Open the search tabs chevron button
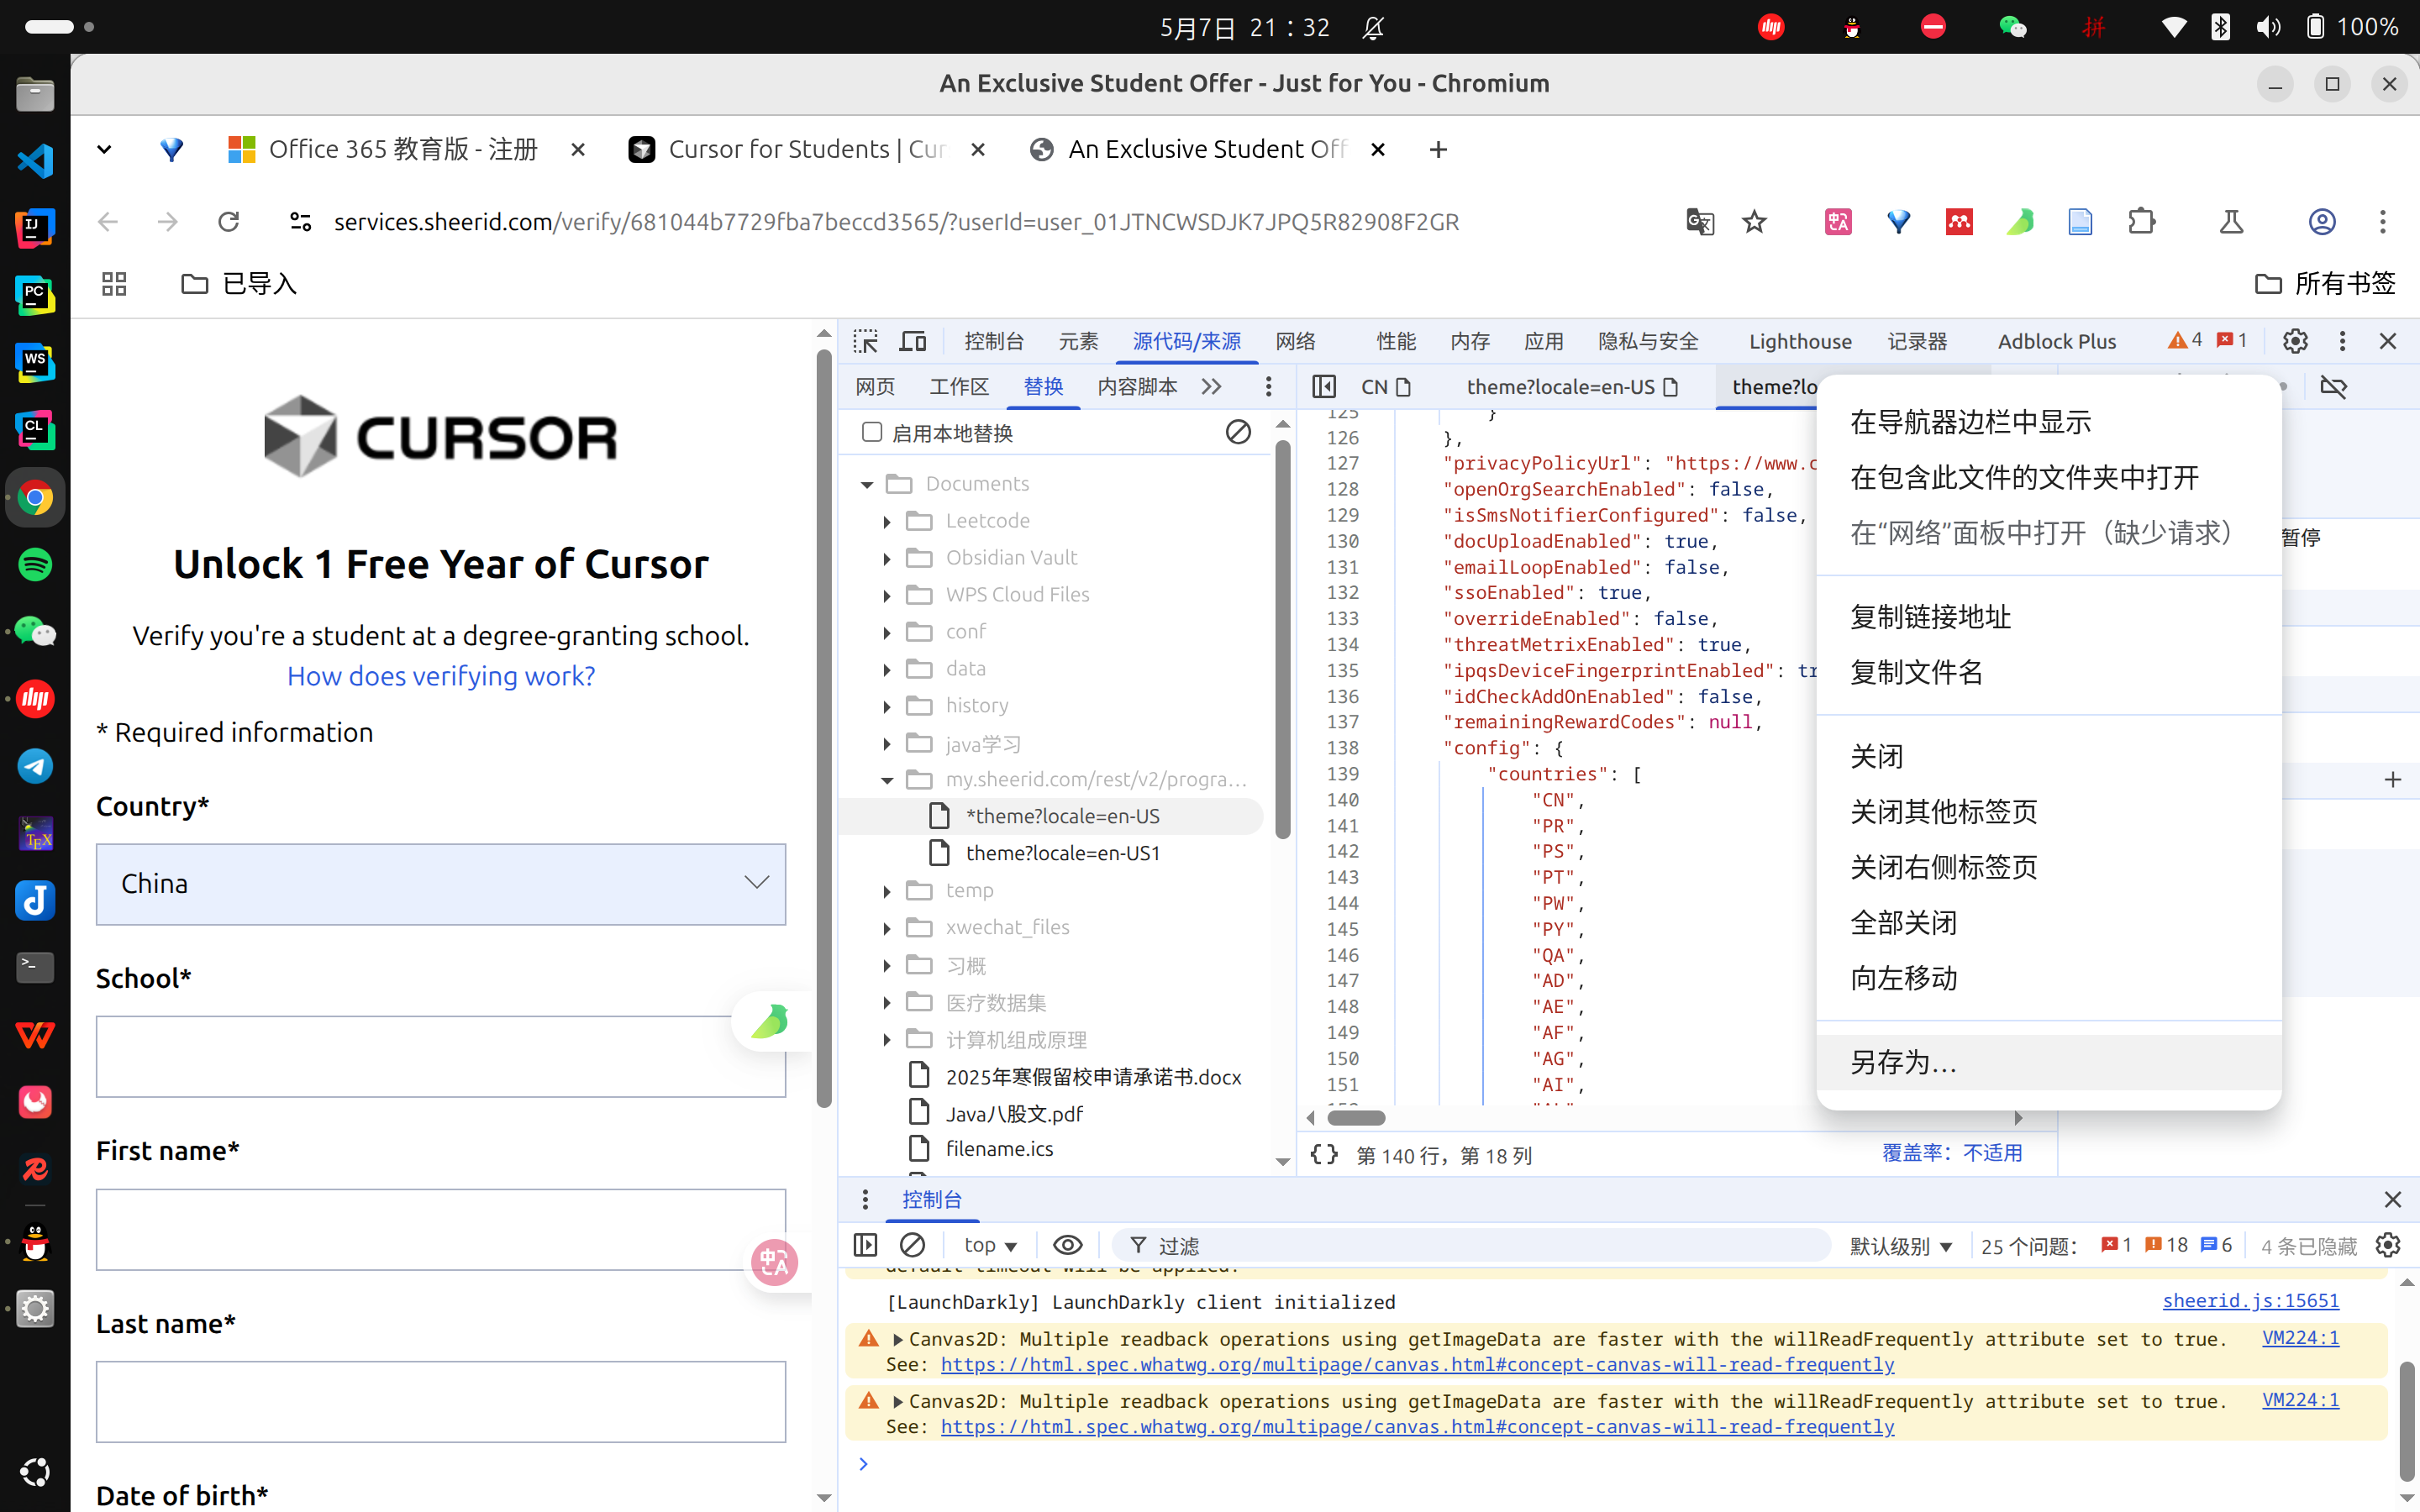2420x1512 pixels. [x=104, y=149]
